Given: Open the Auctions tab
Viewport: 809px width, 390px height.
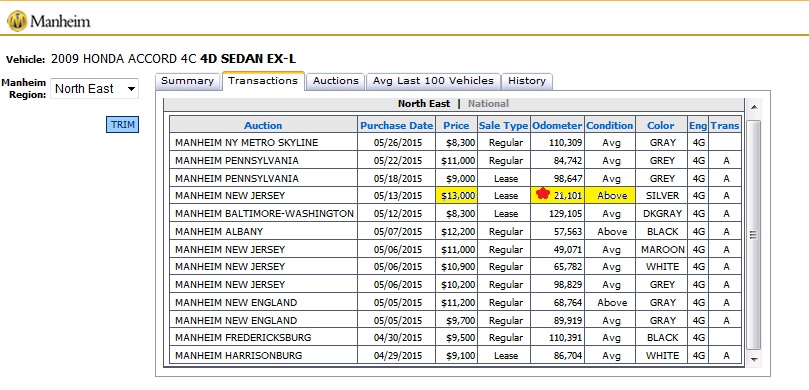Looking at the screenshot, I should 335,81.
